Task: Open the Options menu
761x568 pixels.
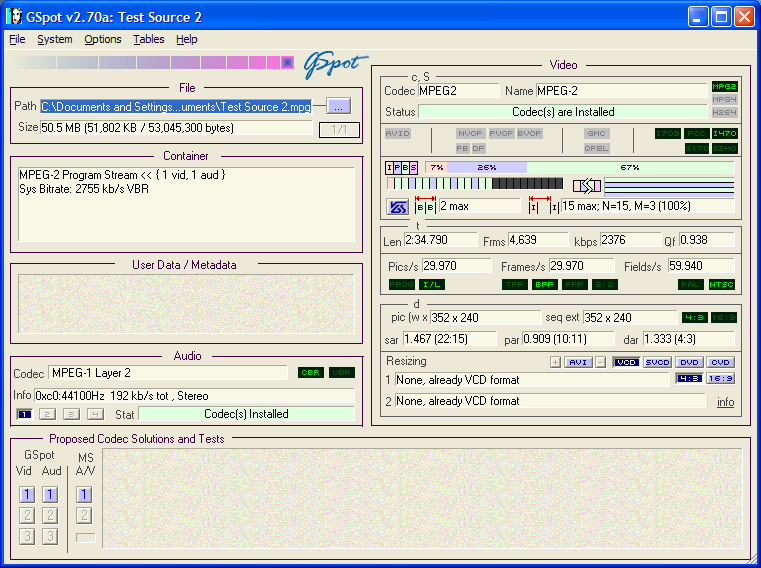Action: [x=103, y=39]
